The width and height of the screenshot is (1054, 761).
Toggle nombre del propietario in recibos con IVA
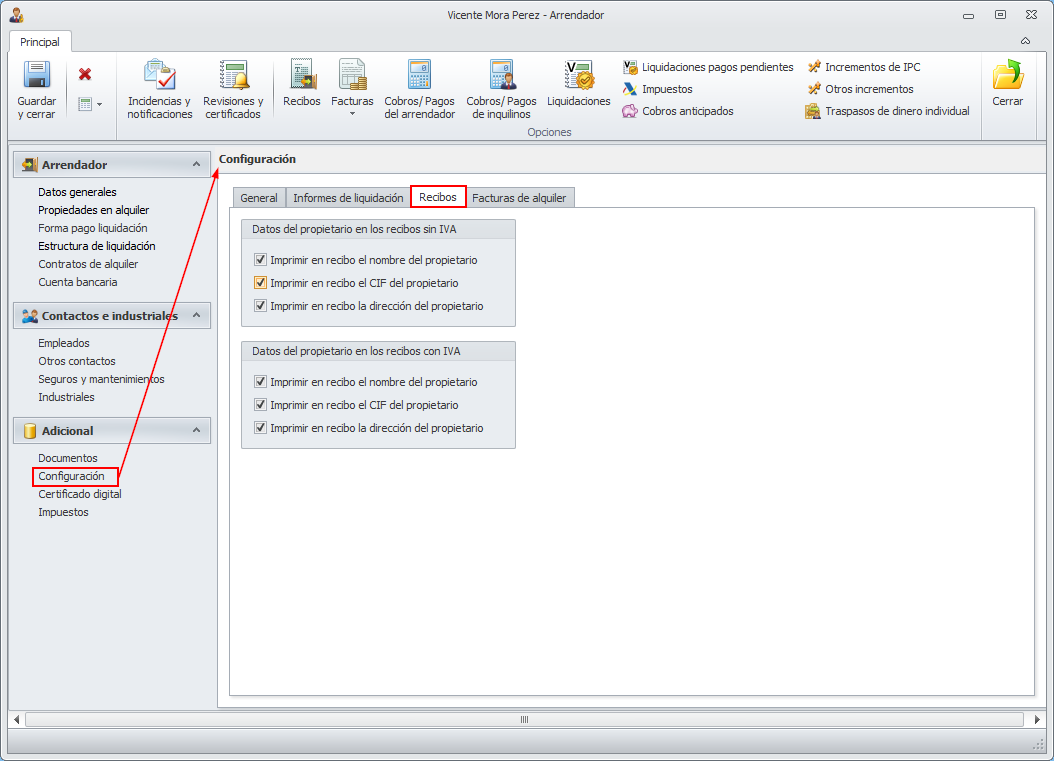[260, 381]
